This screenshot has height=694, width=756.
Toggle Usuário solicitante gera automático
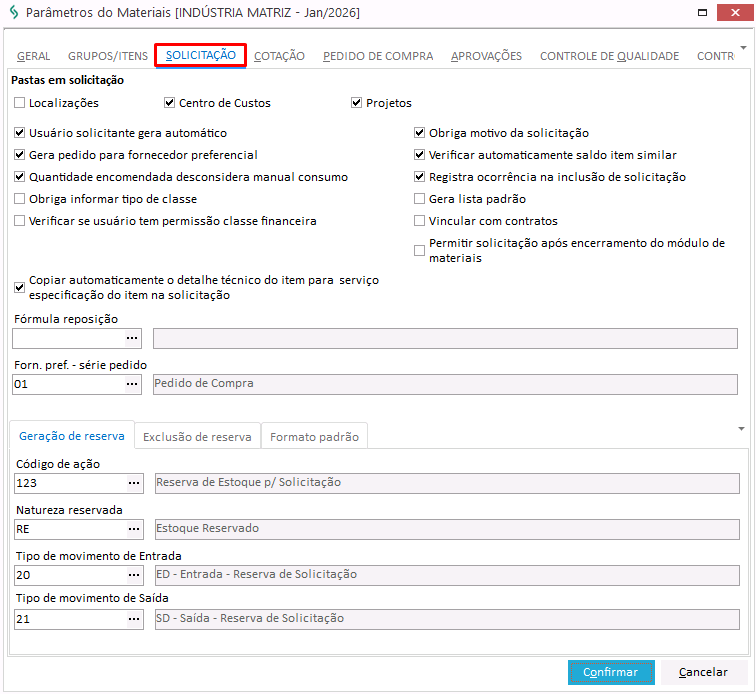pyautogui.click(x=19, y=133)
